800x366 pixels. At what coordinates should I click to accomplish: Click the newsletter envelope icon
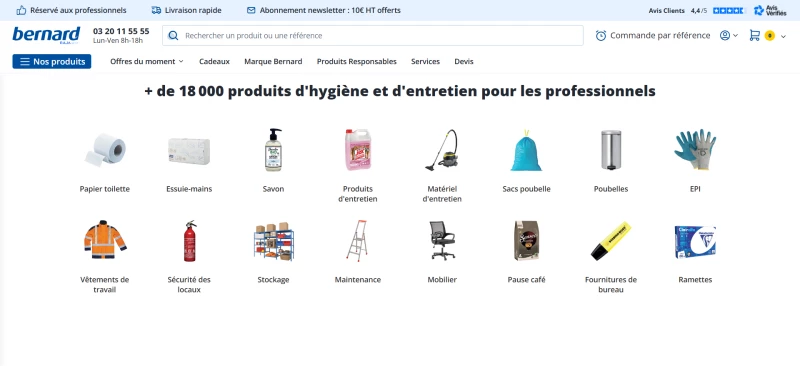pos(251,10)
